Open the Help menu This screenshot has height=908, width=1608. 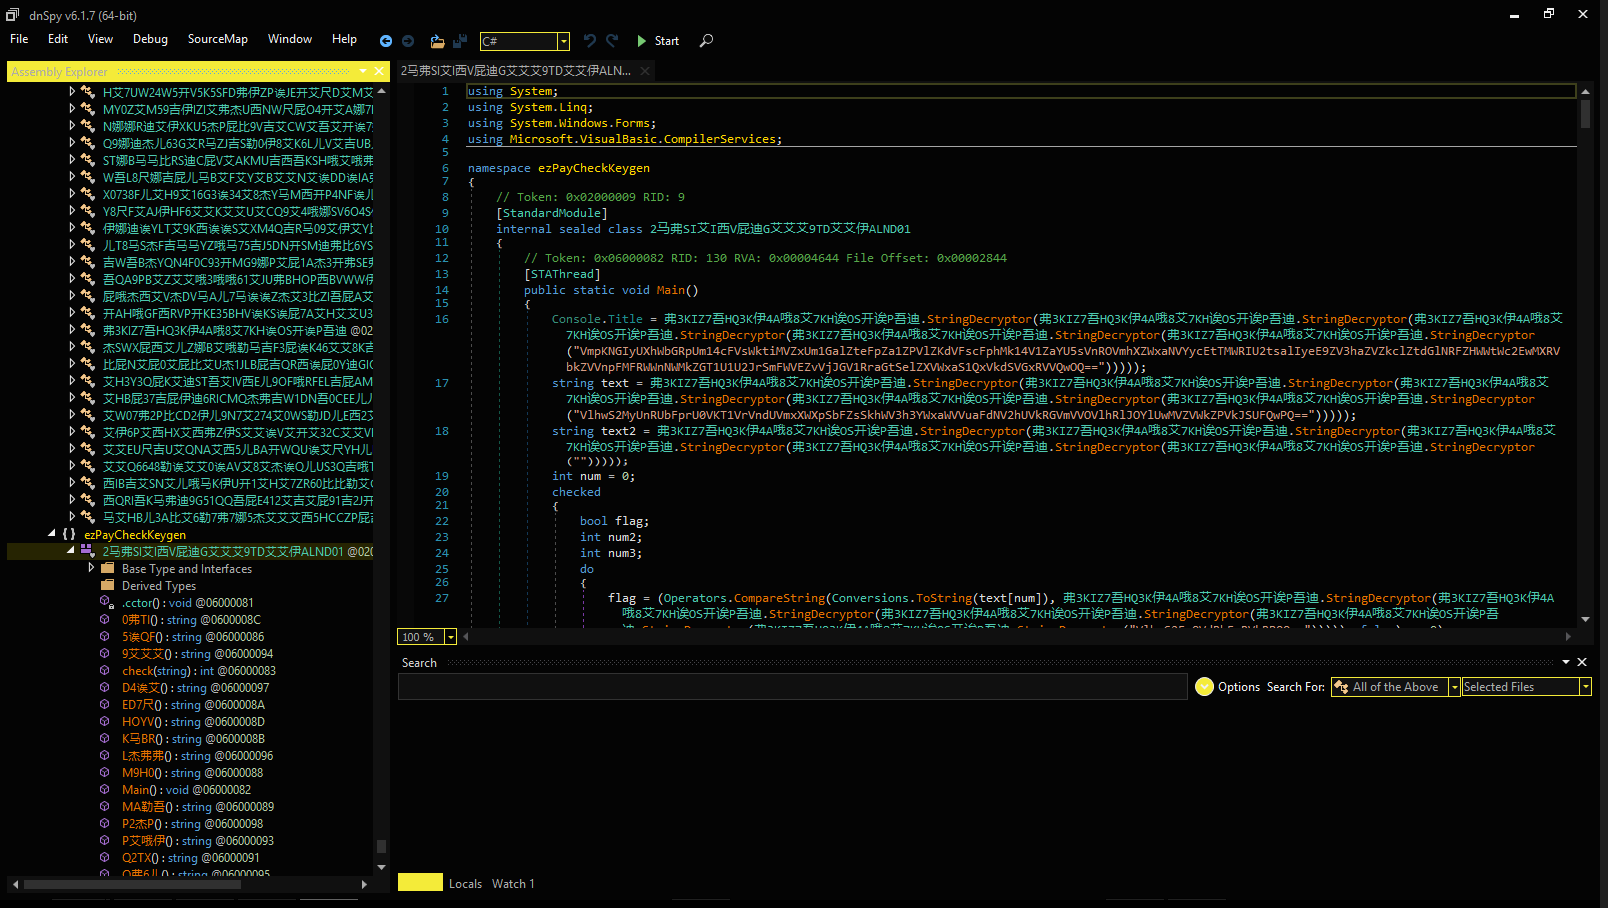click(344, 39)
